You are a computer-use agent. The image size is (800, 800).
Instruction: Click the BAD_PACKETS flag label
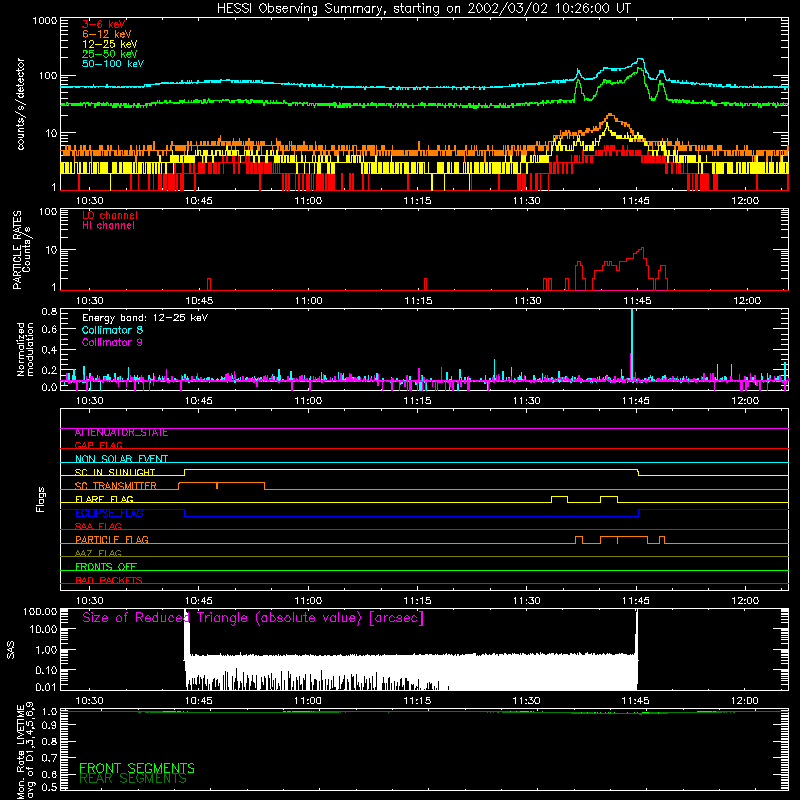coord(109,580)
